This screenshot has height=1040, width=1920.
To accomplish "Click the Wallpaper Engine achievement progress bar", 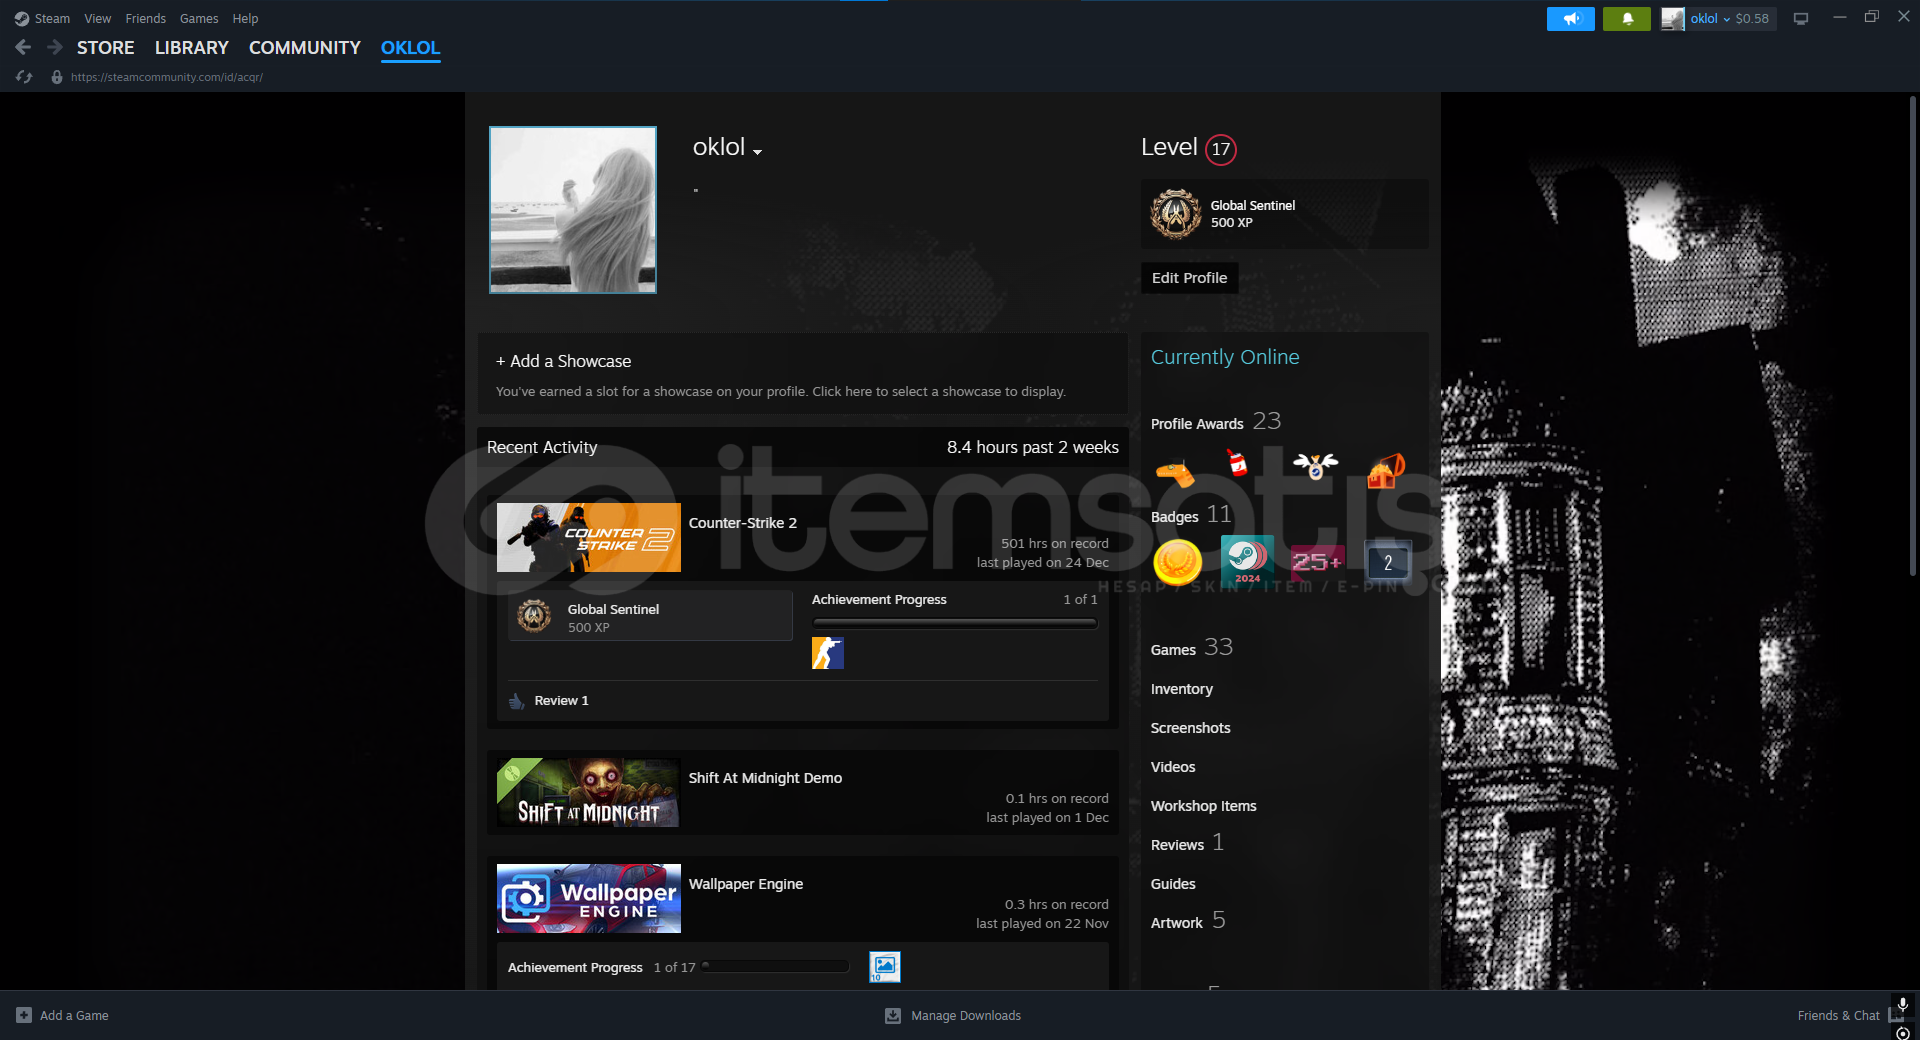I will (776, 967).
